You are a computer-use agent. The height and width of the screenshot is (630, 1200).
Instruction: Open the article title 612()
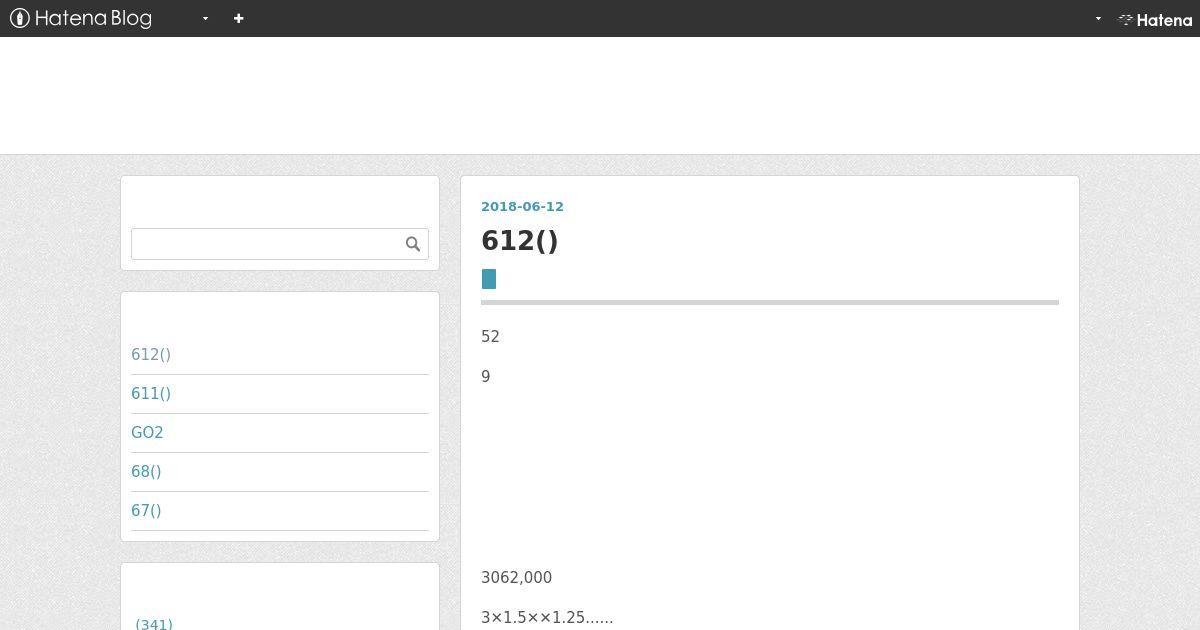pyautogui.click(x=520, y=241)
